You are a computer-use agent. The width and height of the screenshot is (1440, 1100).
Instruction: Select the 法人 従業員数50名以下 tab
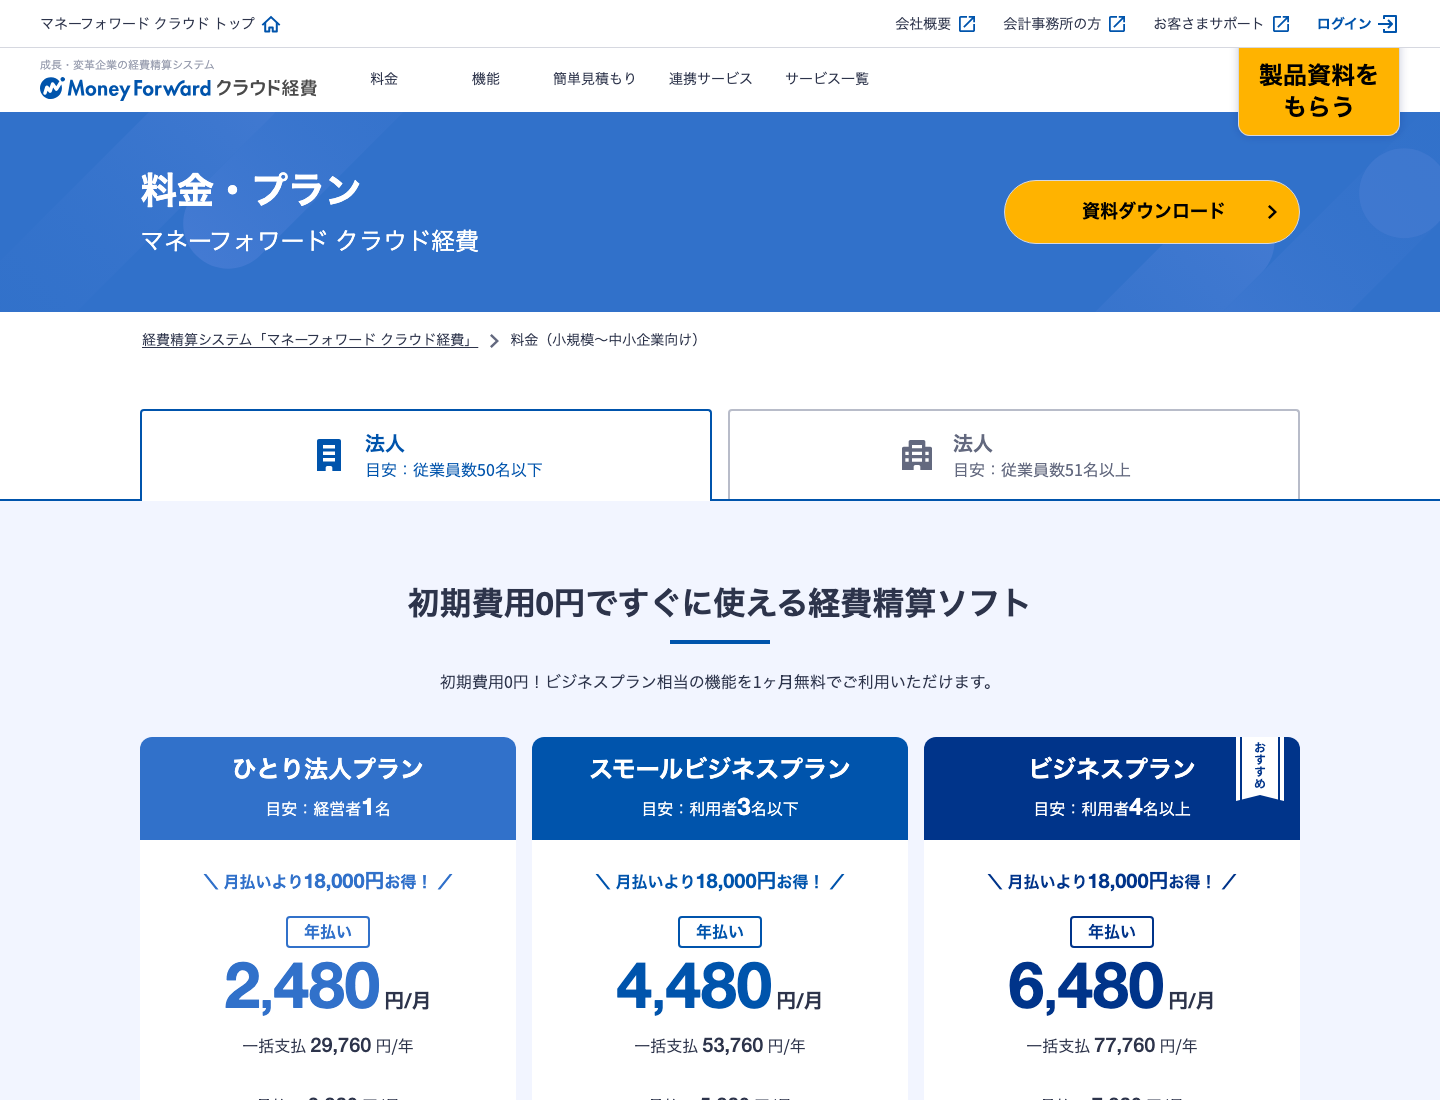pos(426,455)
